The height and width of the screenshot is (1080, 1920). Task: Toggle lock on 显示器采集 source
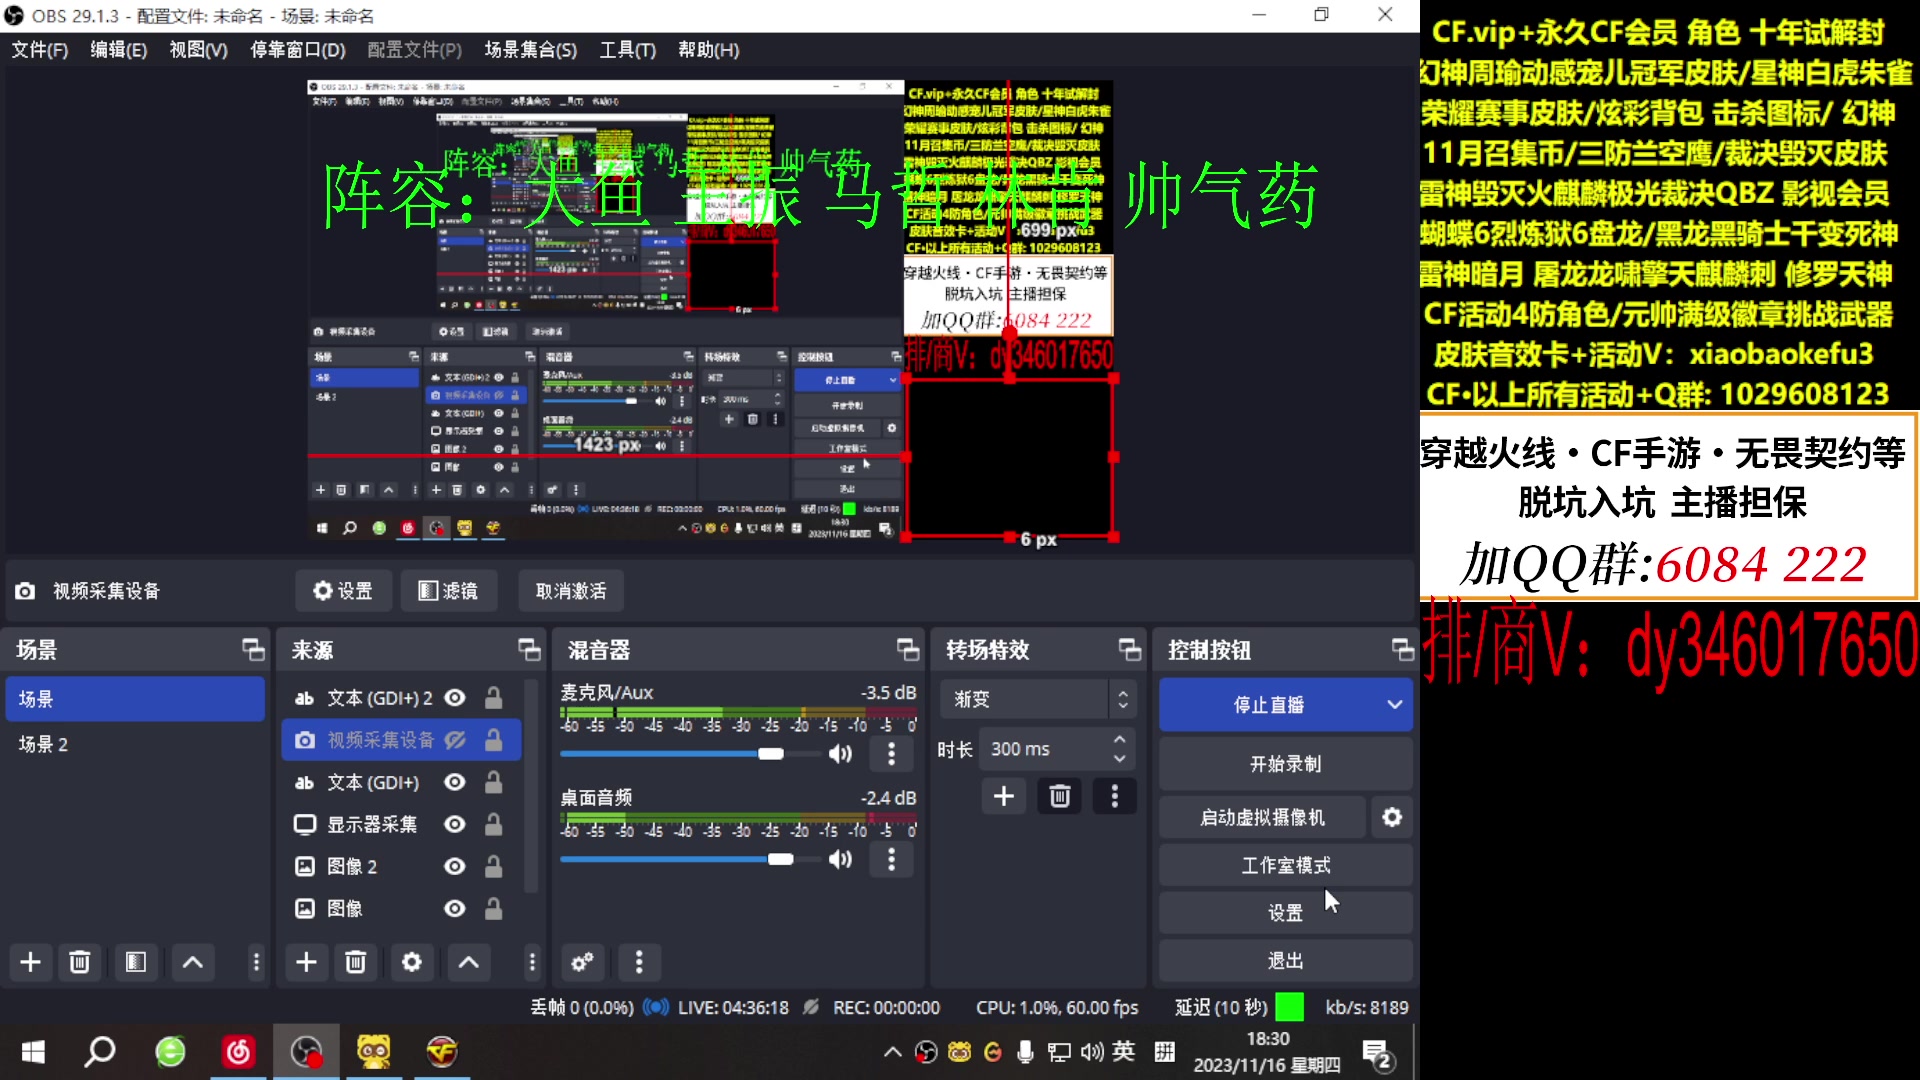(x=493, y=824)
